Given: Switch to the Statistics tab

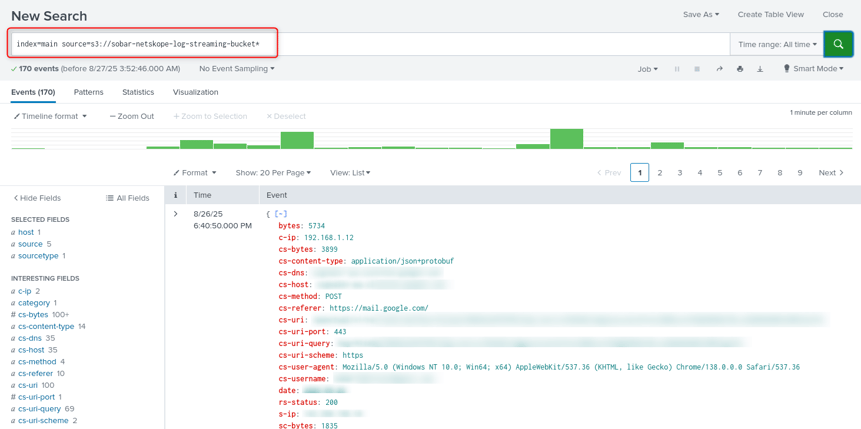Looking at the screenshot, I should pyautogui.click(x=138, y=92).
